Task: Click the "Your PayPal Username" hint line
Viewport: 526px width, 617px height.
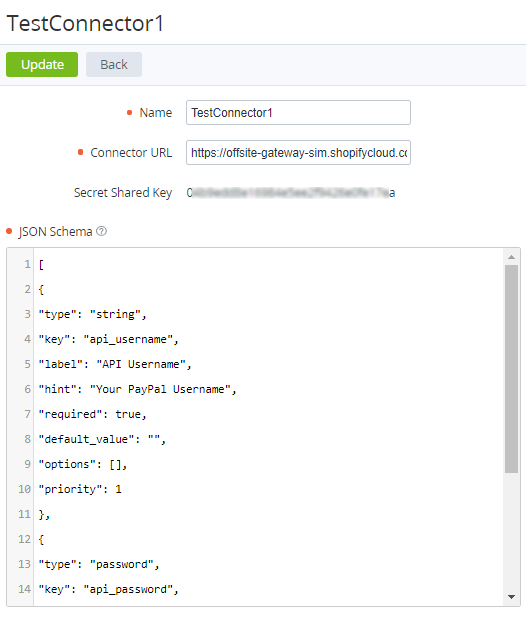Action: click(x=137, y=389)
